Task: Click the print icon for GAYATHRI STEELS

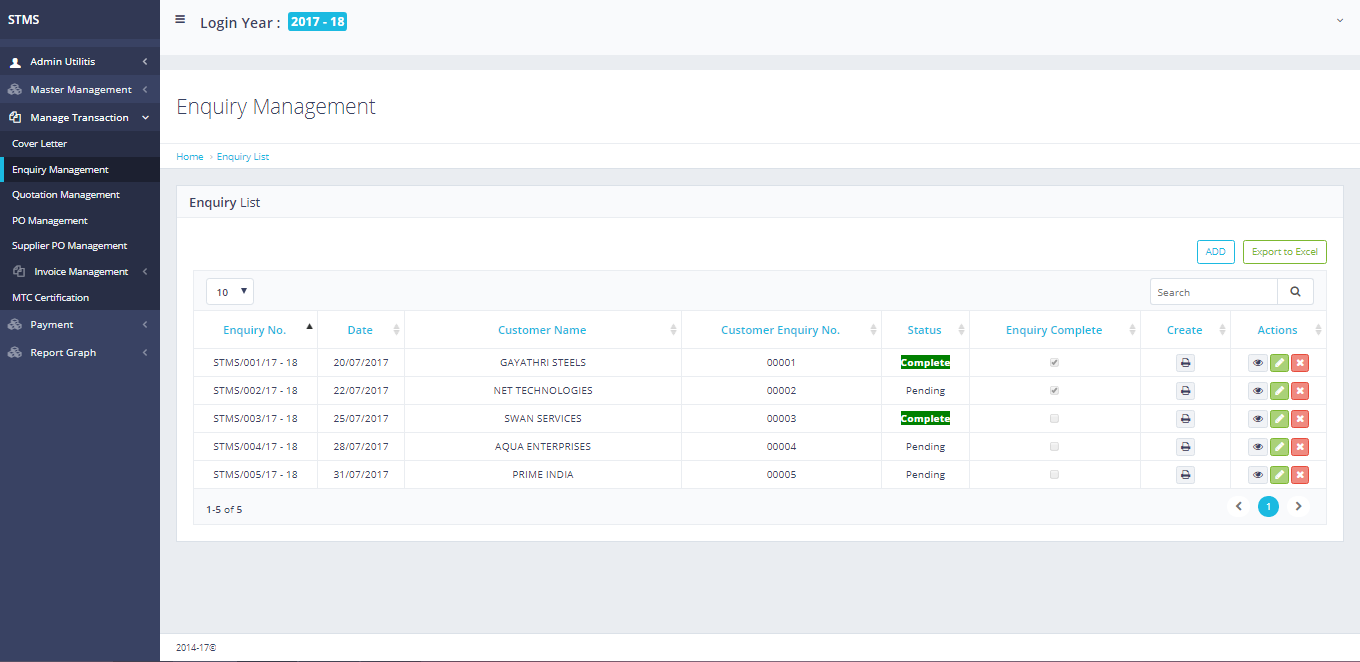Action: [x=1185, y=363]
